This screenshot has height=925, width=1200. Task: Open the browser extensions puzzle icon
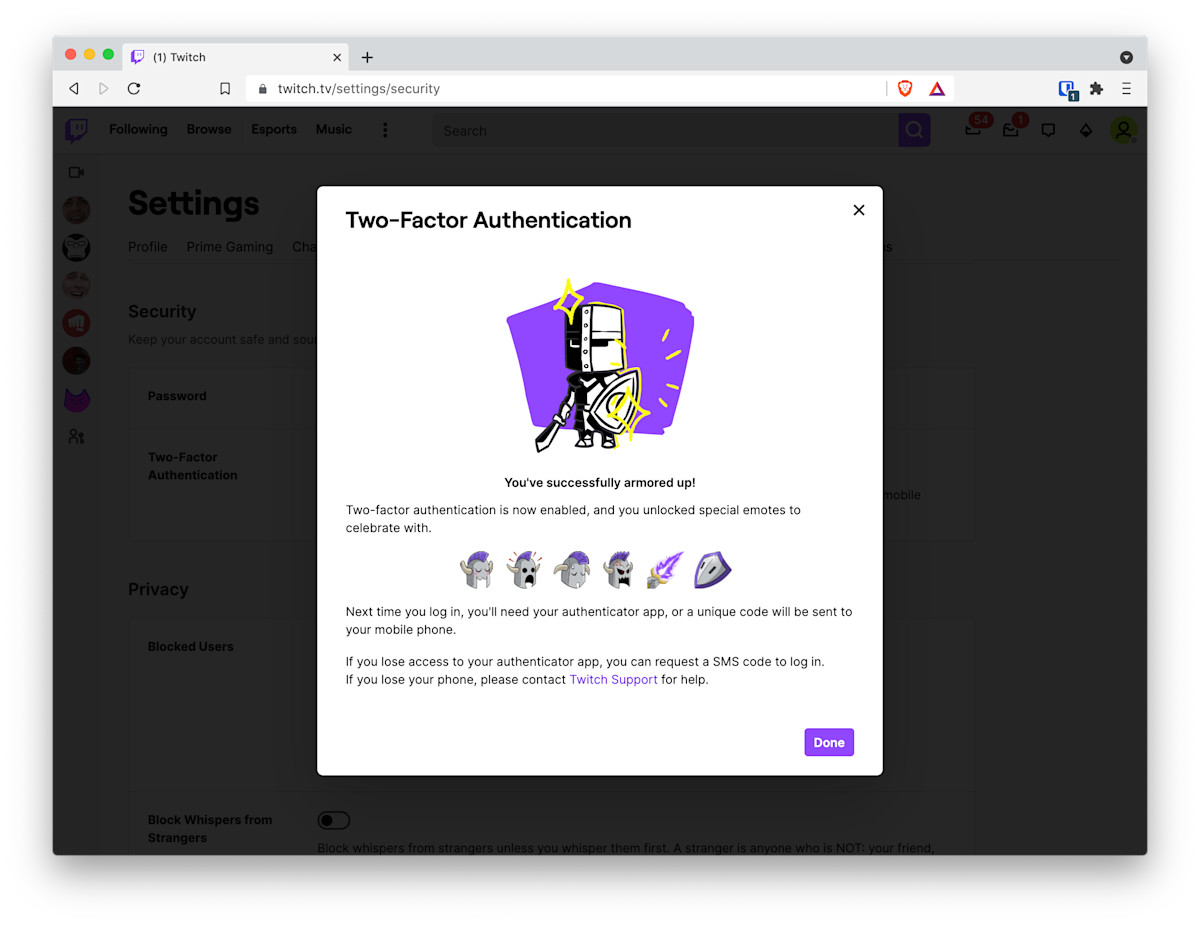(1096, 89)
